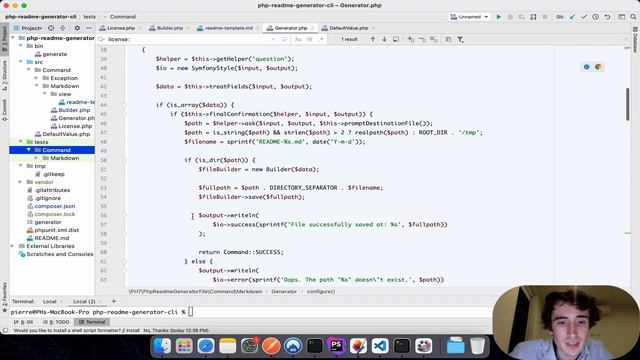This screenshot has height=360, width=640.
Task: Add a new terminal session with plus
Action: click(x=113, y=301)
